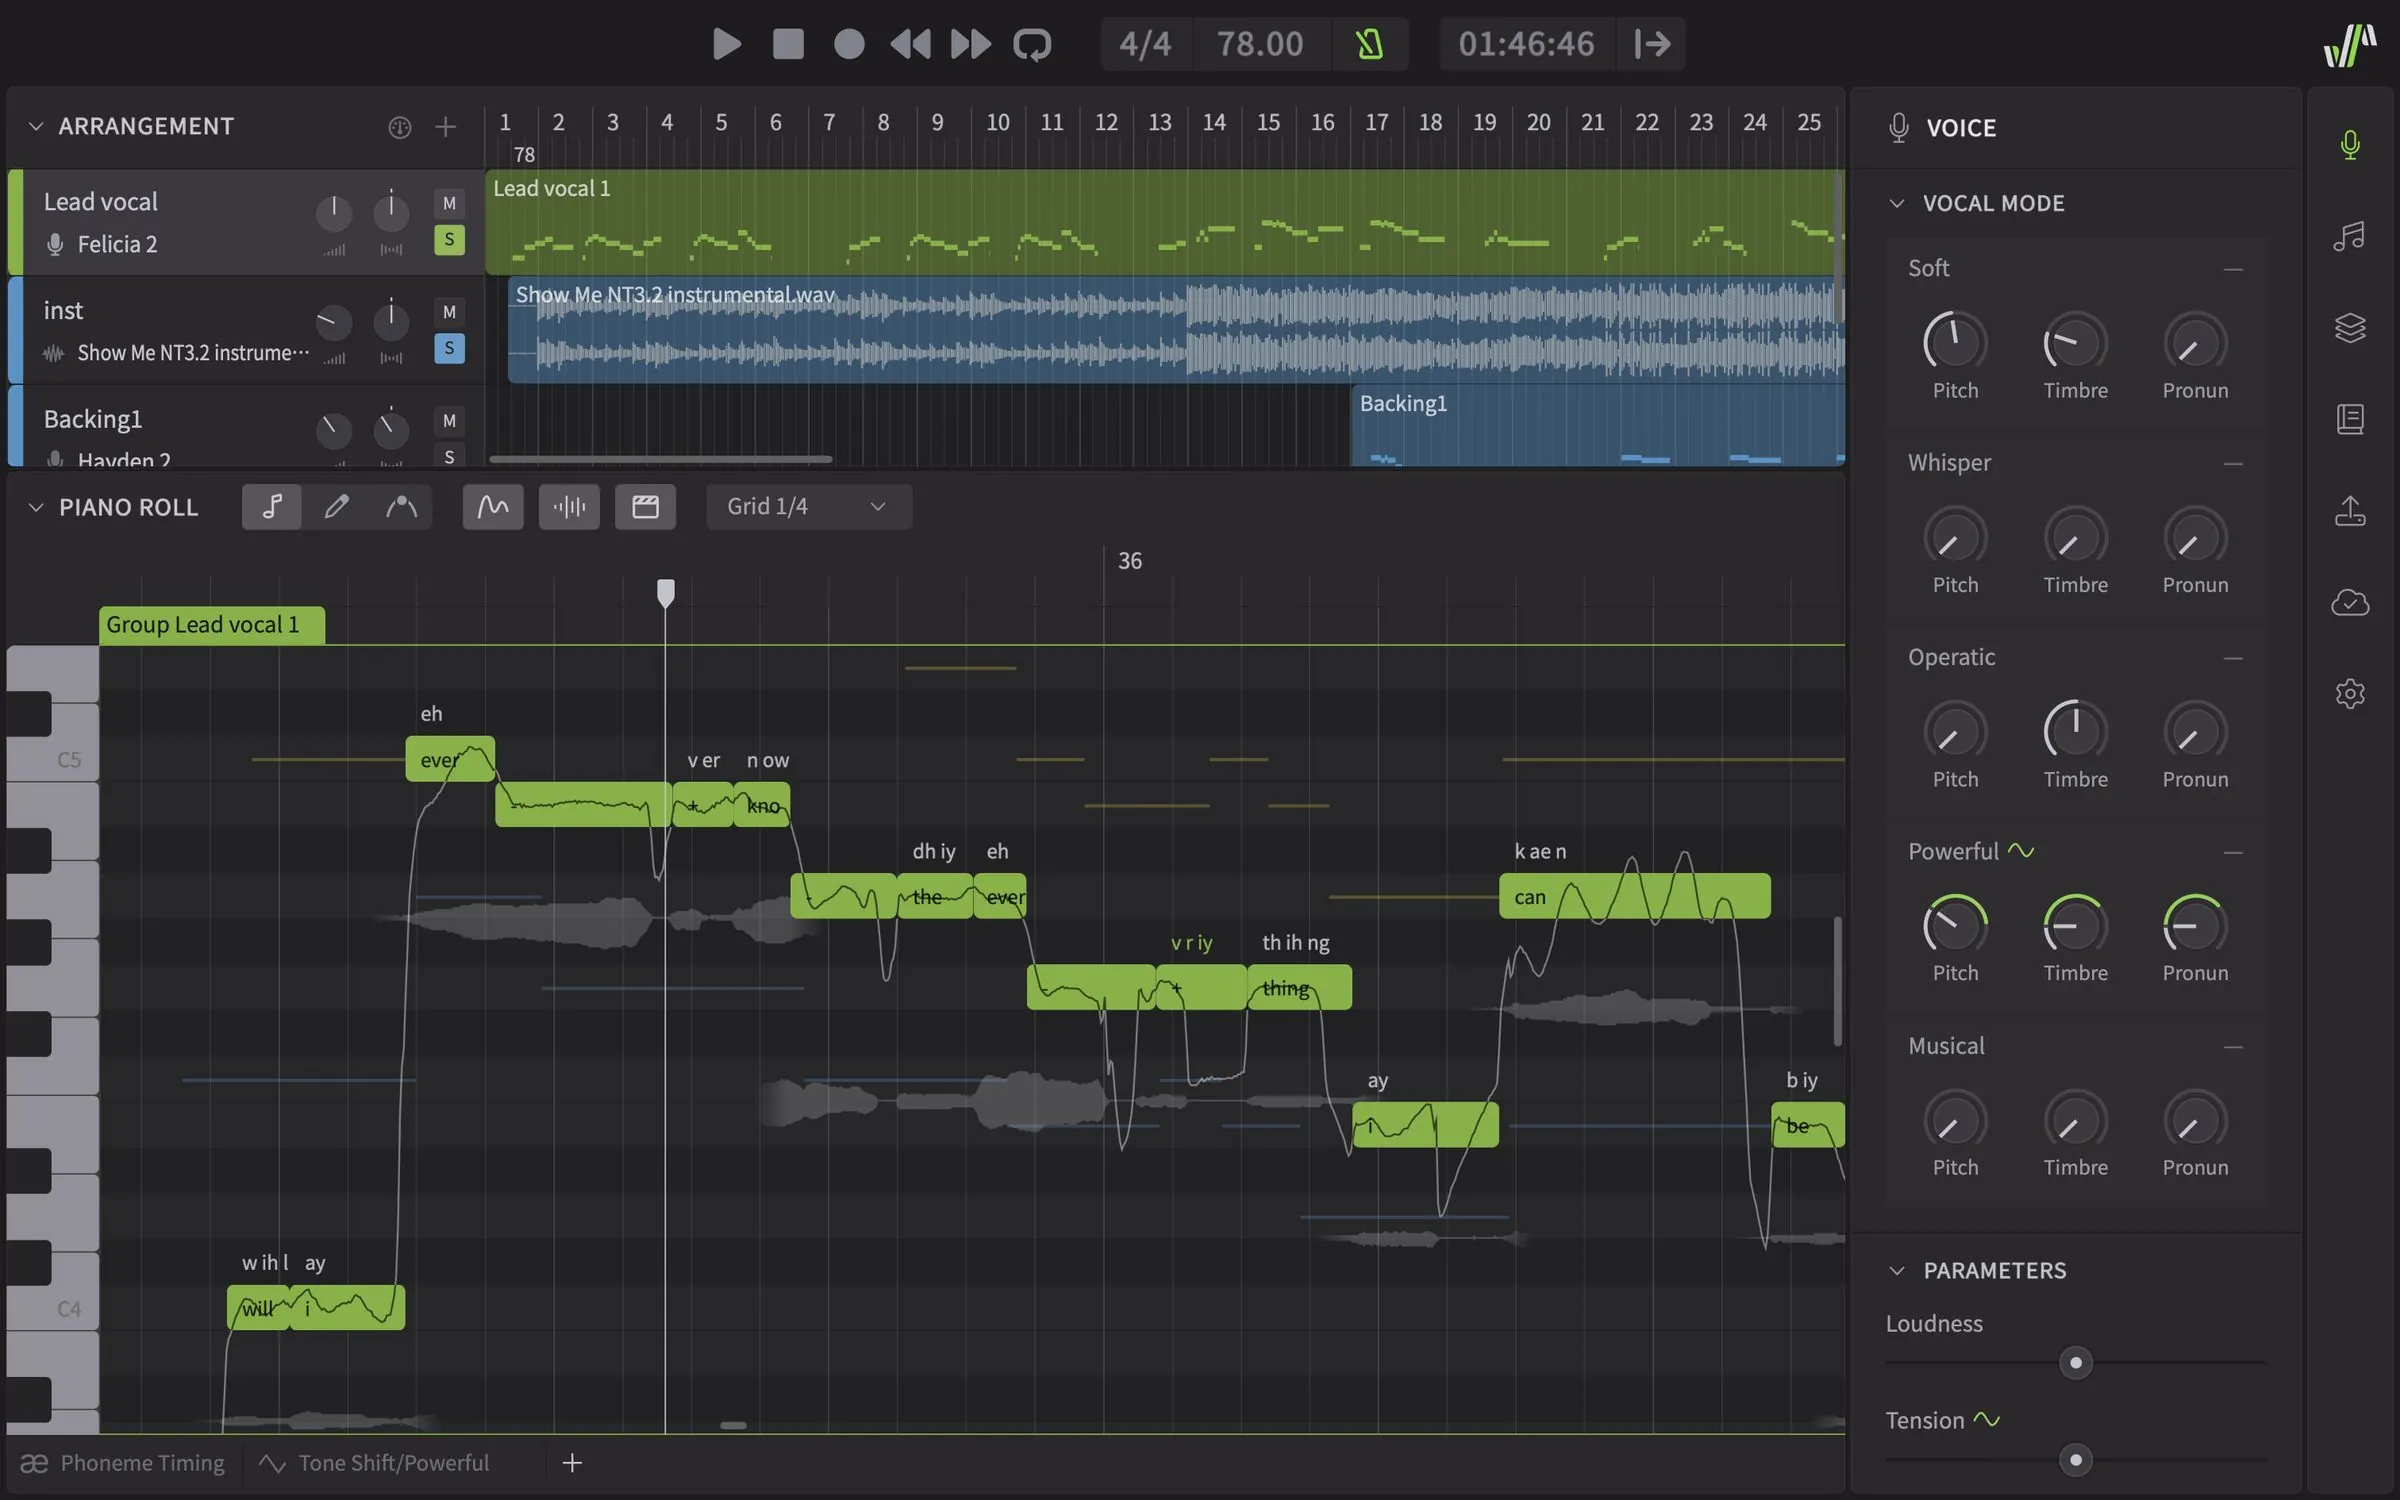The image size is (2400, 1500).
Task: Collapse the Piano Roll panel
Action: [x=36, y=507]
